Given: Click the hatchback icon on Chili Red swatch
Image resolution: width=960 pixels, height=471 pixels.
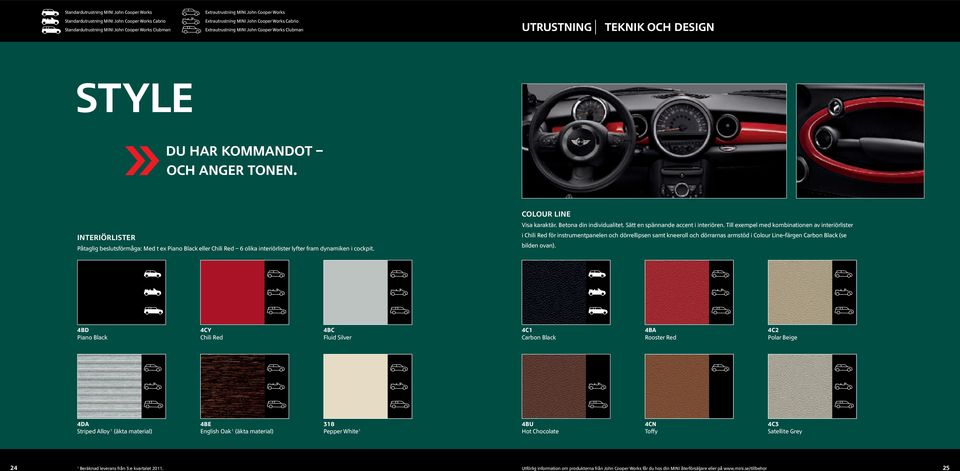Looking at the screenshot, I should pyautogui.click(x=276, y=274).
